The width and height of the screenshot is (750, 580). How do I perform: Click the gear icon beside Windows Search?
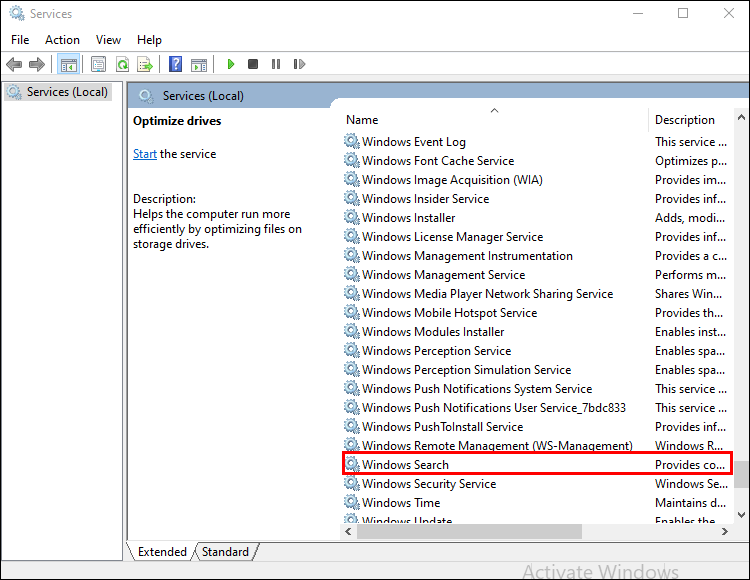(352, 464)
